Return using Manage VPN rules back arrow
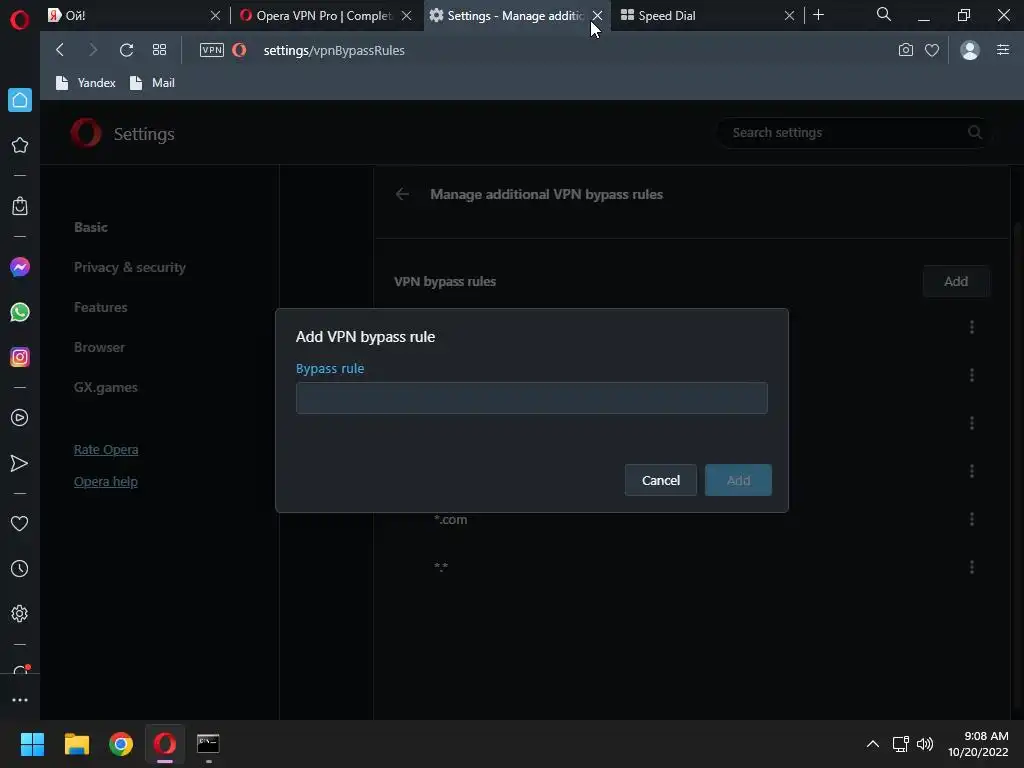Image resolution: width=1024 pixels, height=768 pixels. coord(402,194)
